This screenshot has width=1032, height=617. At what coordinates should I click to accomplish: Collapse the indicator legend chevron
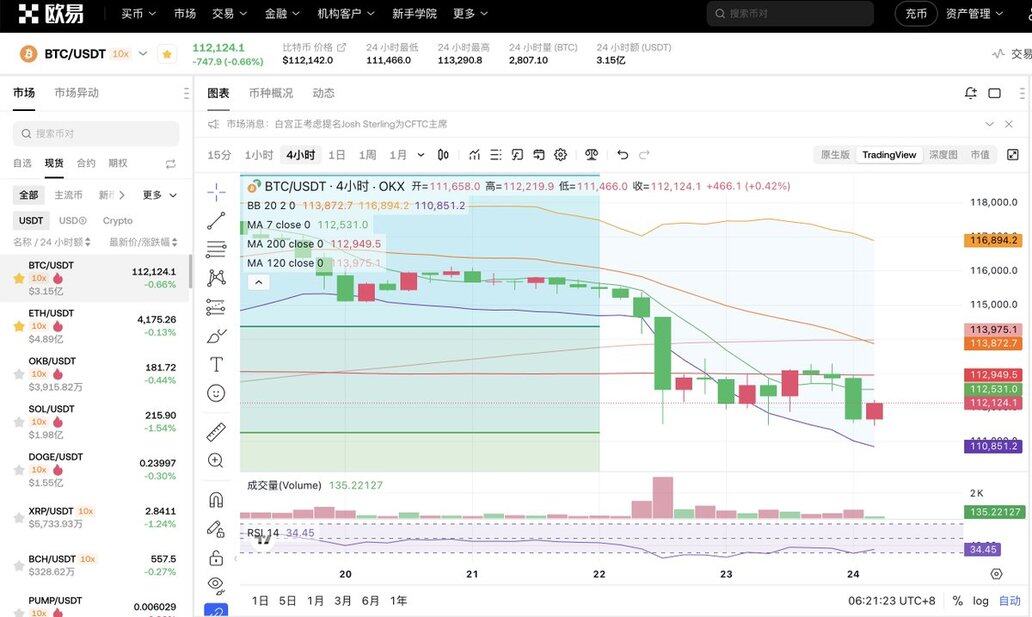[259, 282]
